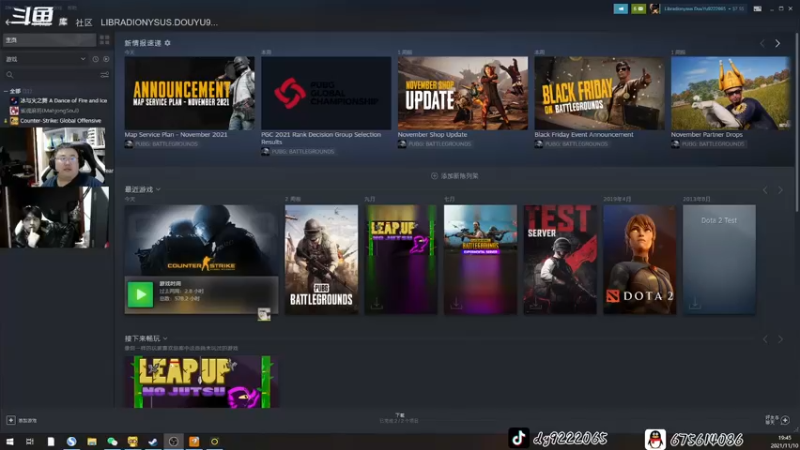Click the taskbar clock
800x450 pixels.
(x=785, y=442)
